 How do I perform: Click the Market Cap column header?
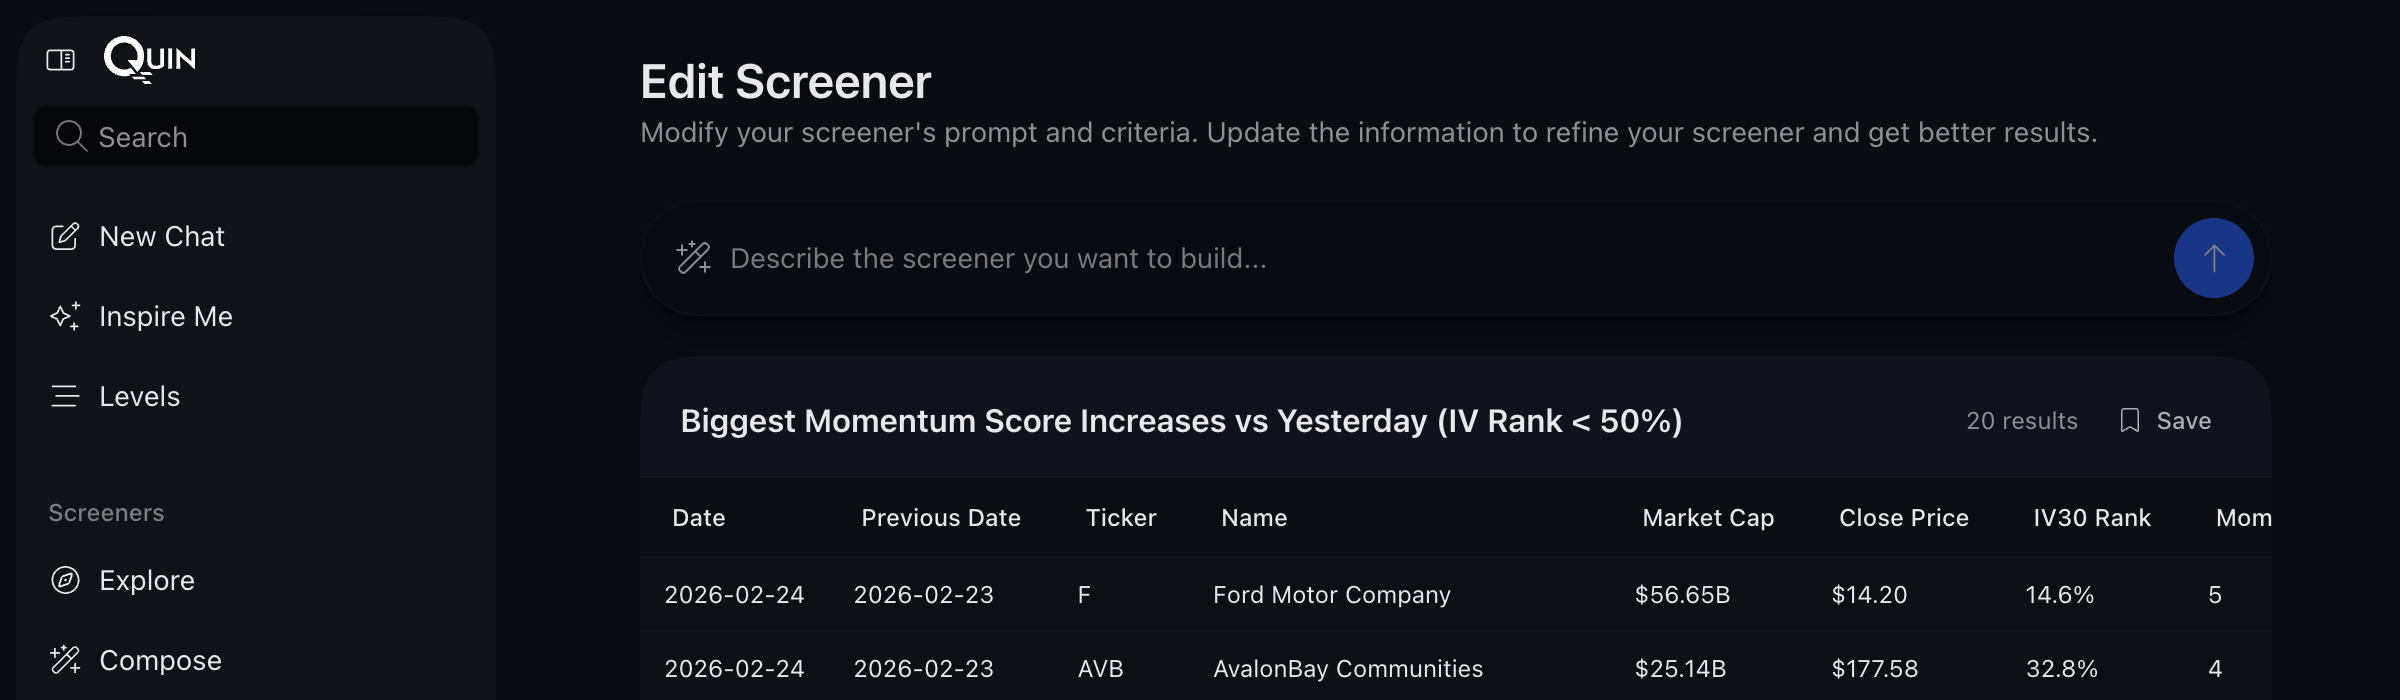(1707, 518)
